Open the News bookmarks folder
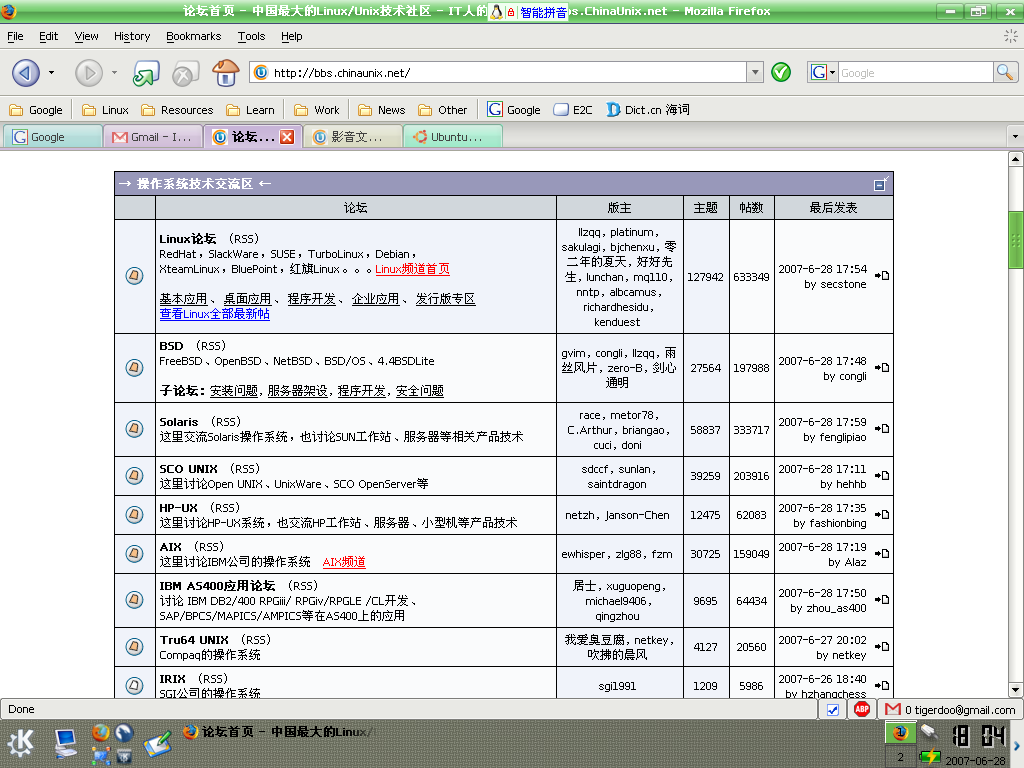The width and height of the screenshot is (1024, 768). click(x=381, y=110)
